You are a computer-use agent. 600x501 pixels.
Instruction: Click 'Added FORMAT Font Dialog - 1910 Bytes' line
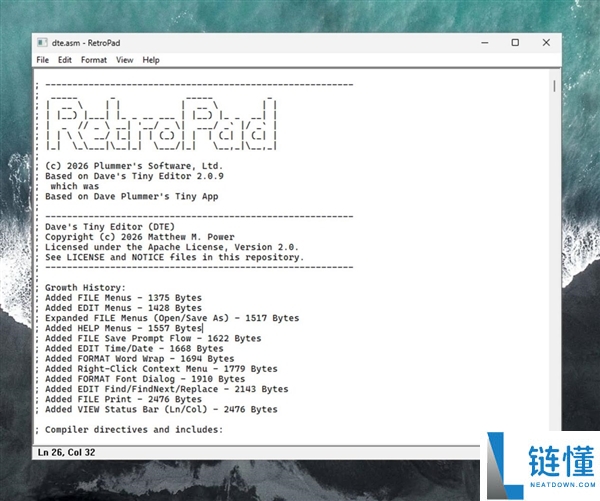[145, 379]
